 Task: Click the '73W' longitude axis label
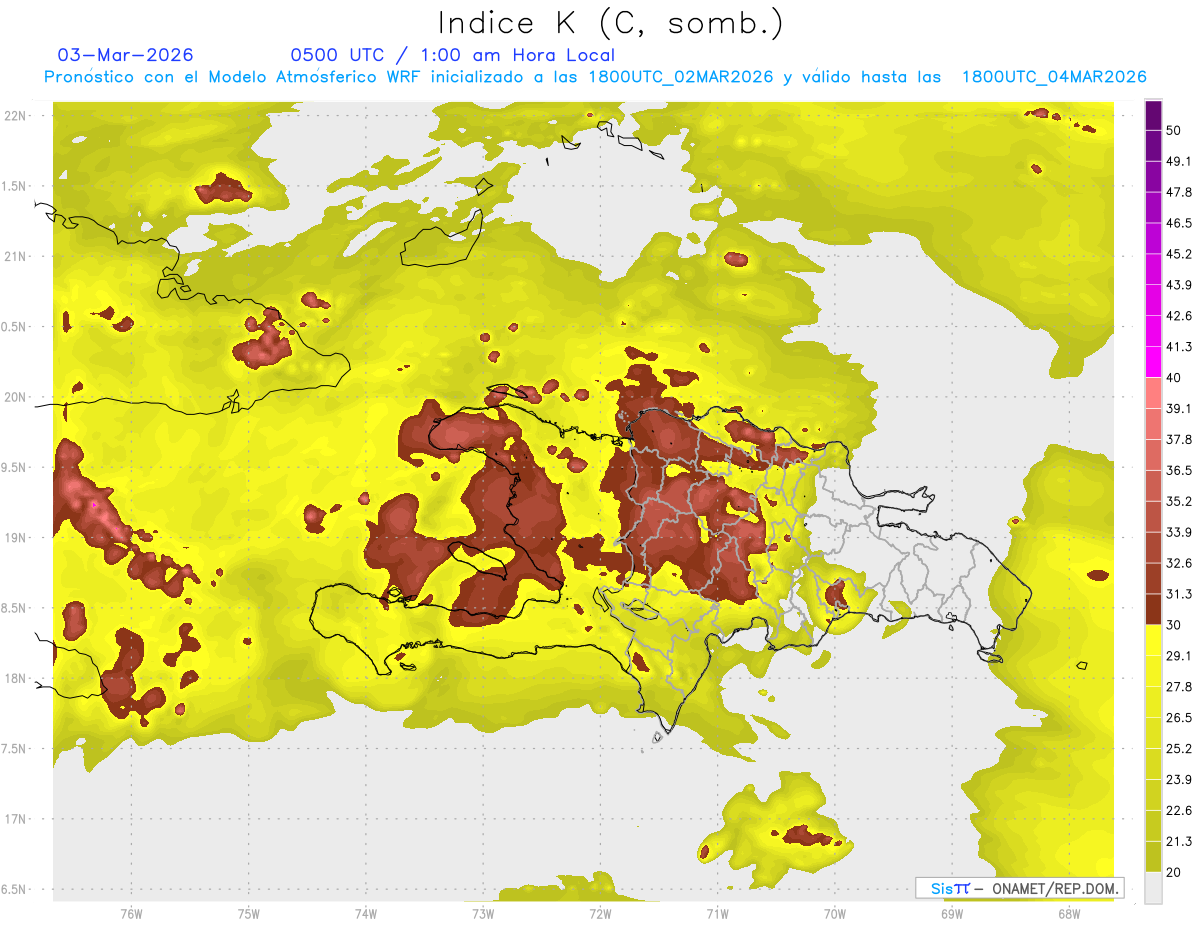(483, 913)
